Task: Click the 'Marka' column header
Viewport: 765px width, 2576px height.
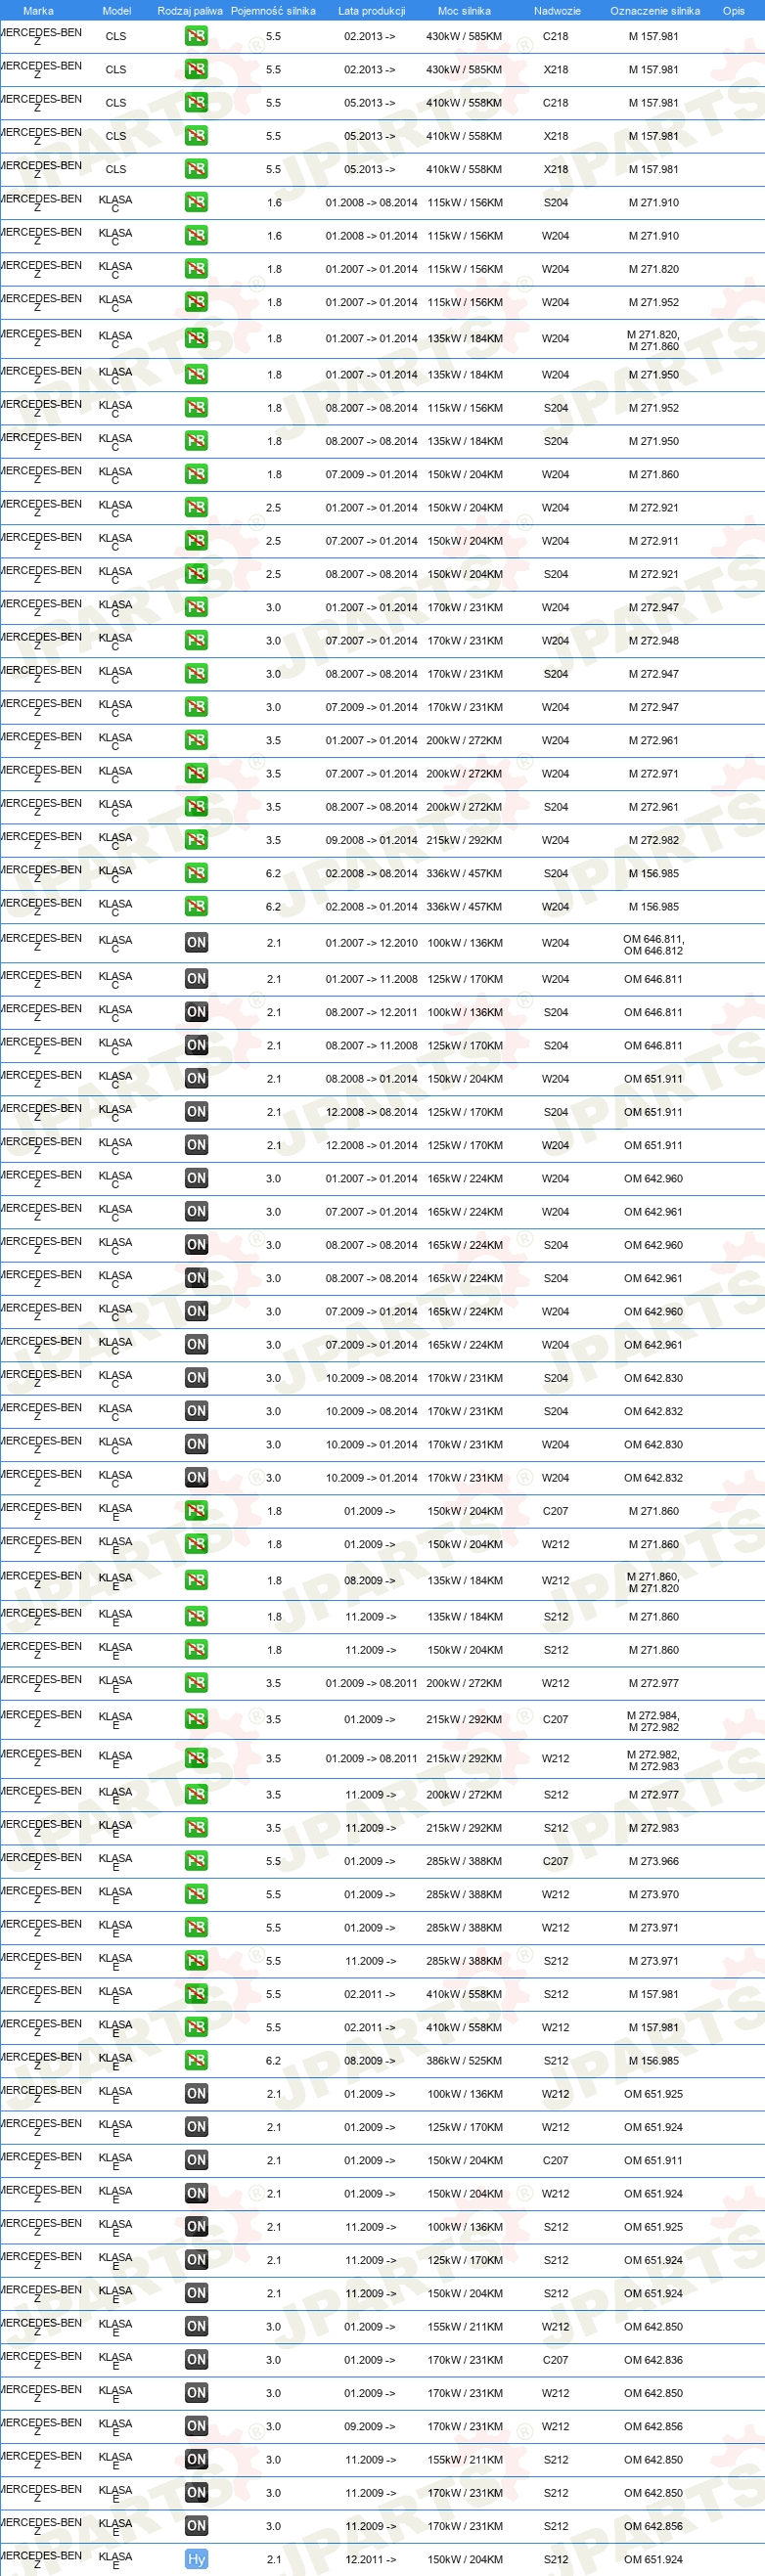Action: click(38, 11)
